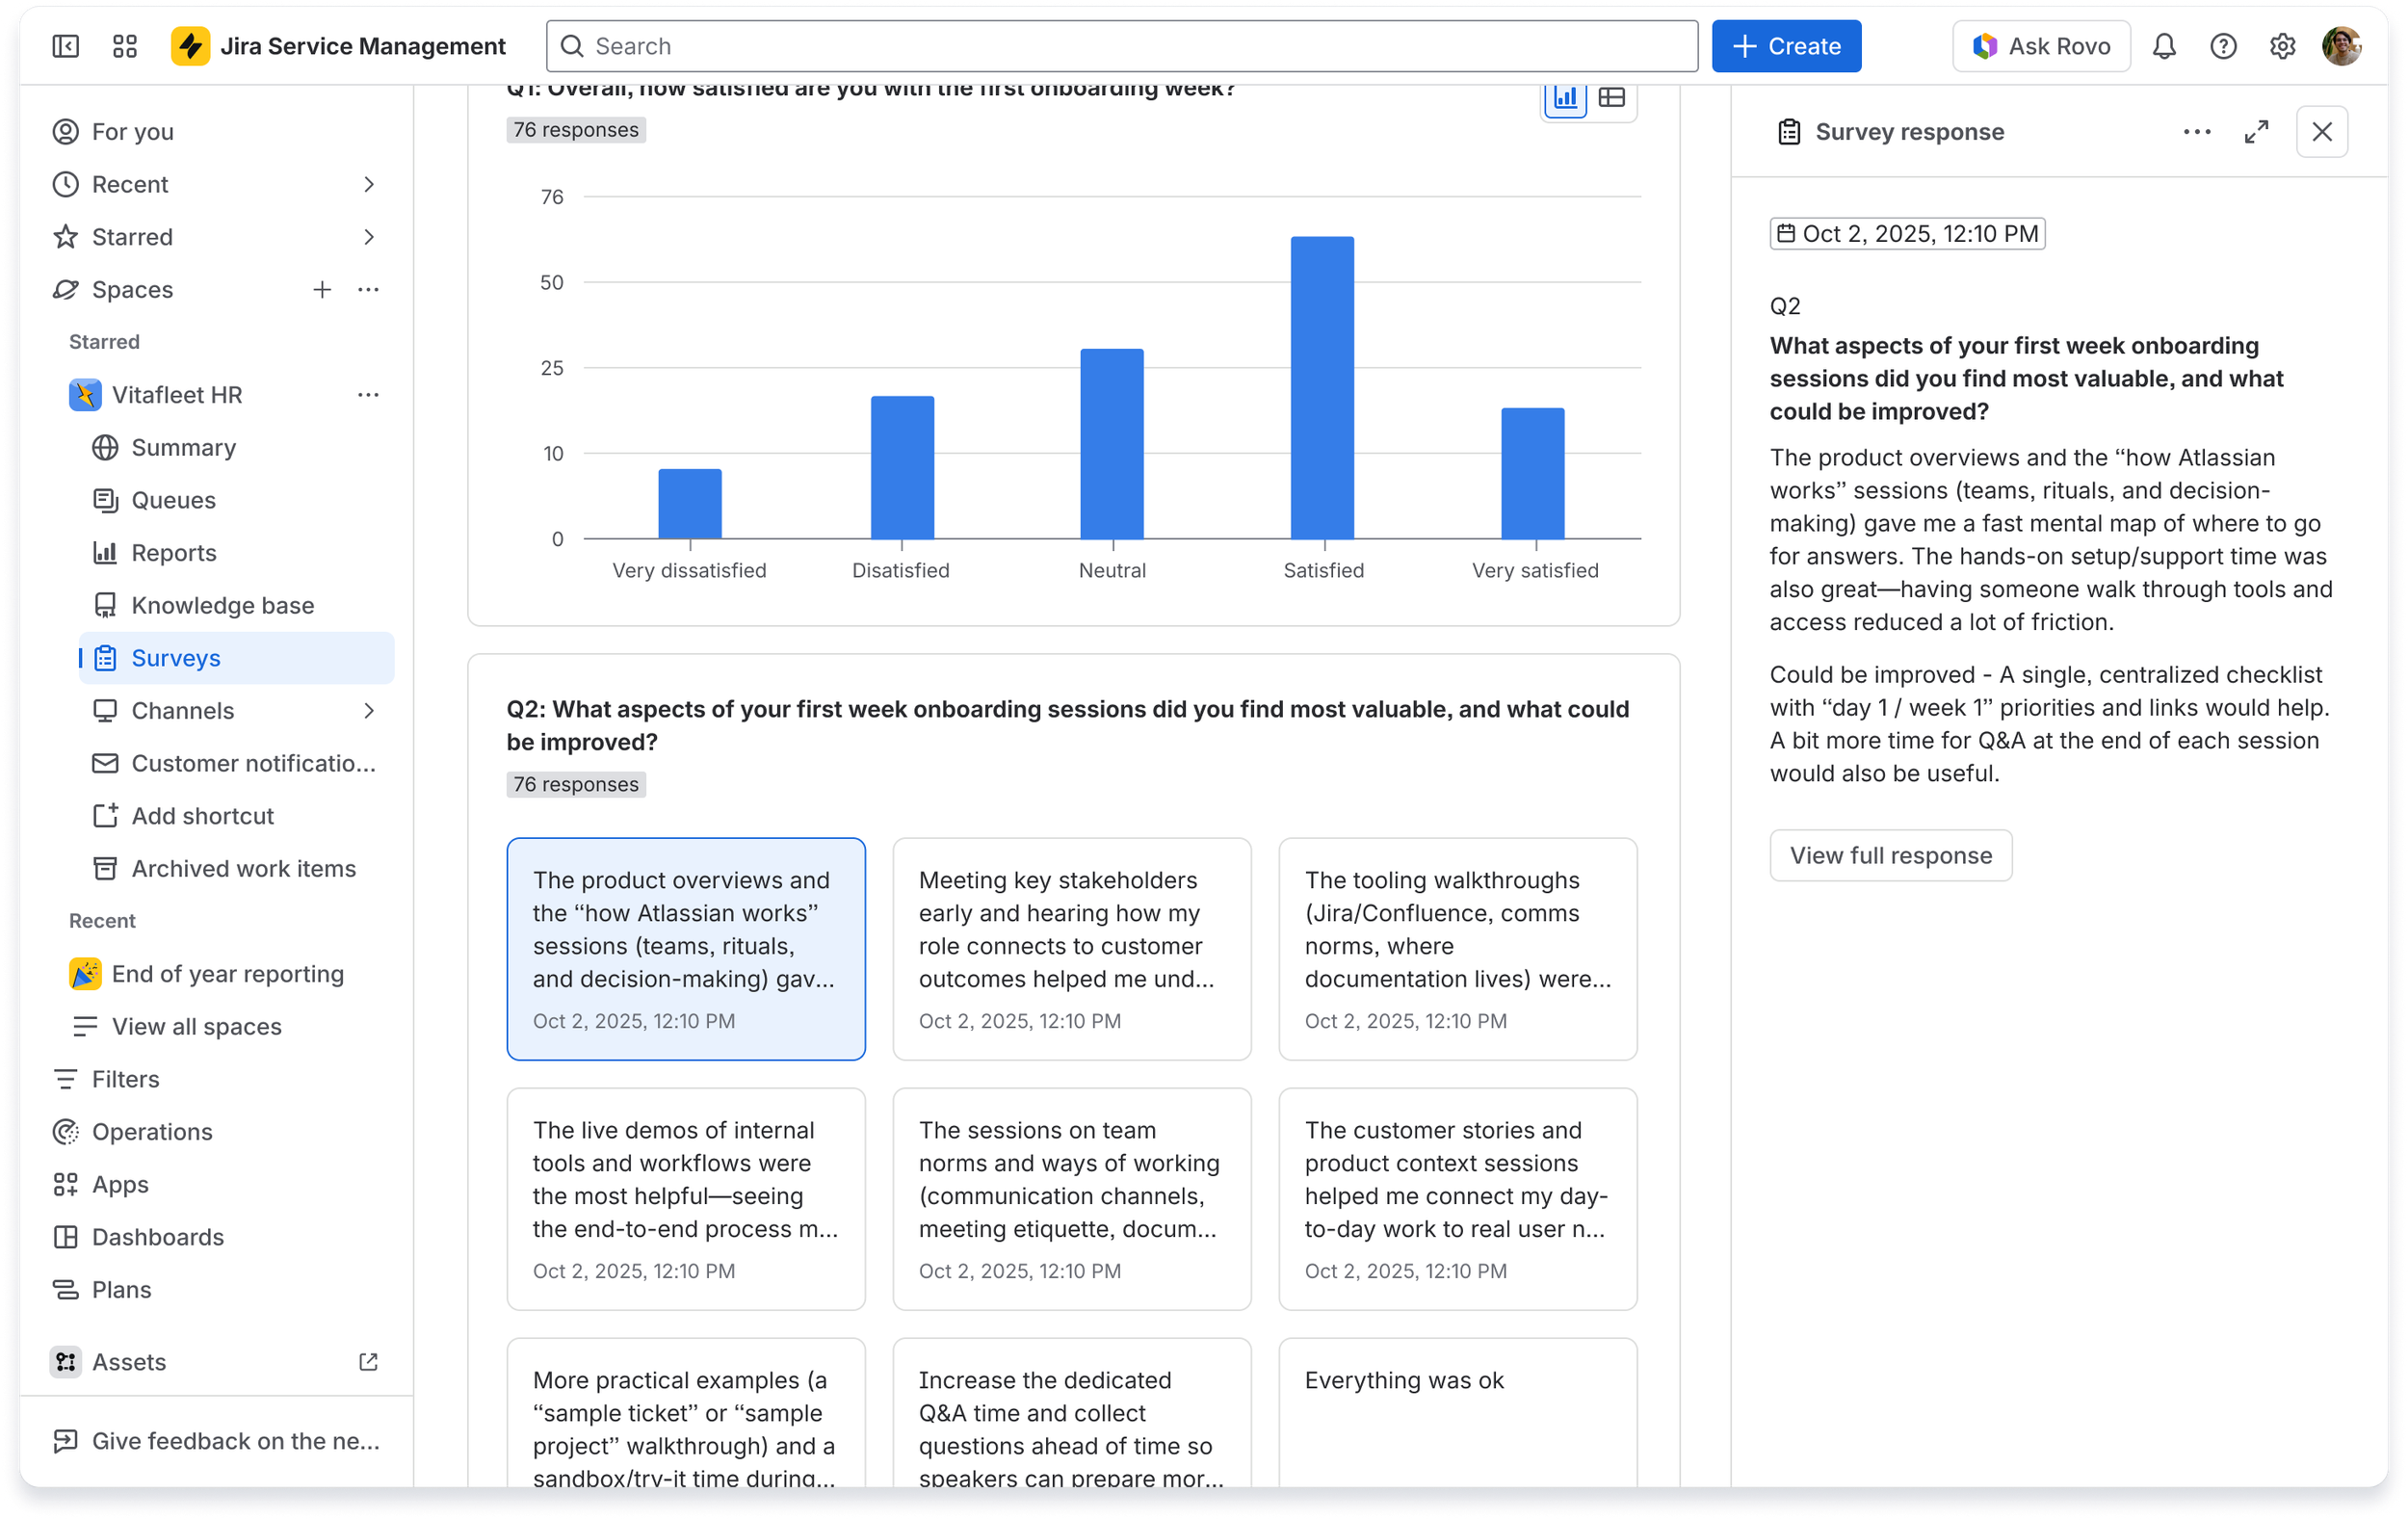Select the bar chart view for Q1
Image resolution: width=2408 pixels, height=1520 pixels.
point(1566,98)
